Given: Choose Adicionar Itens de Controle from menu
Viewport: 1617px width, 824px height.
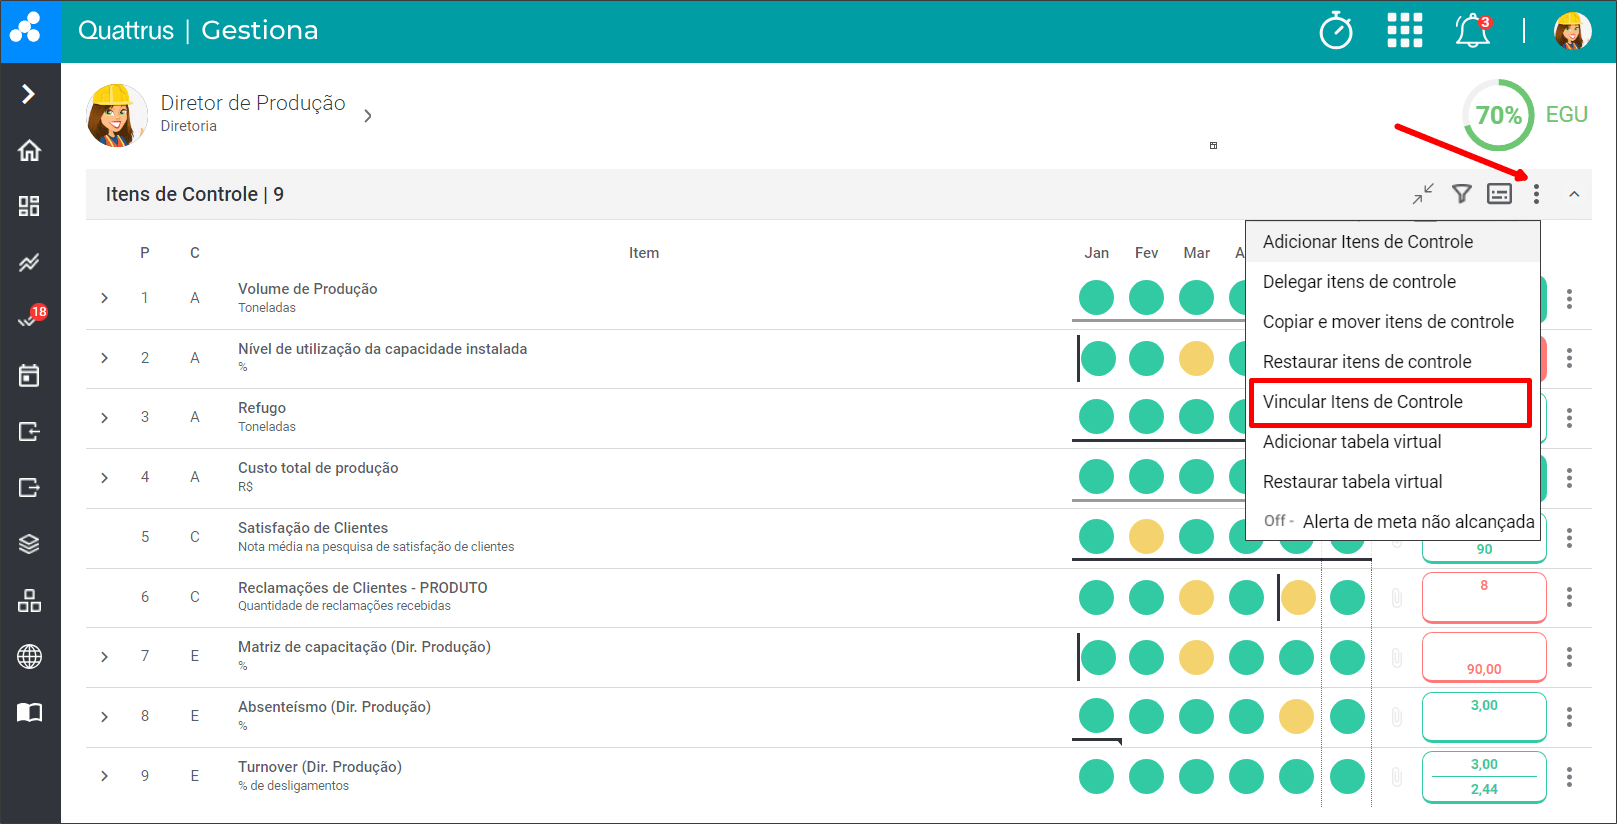Looking at the screenshot, I should 1367,242.
